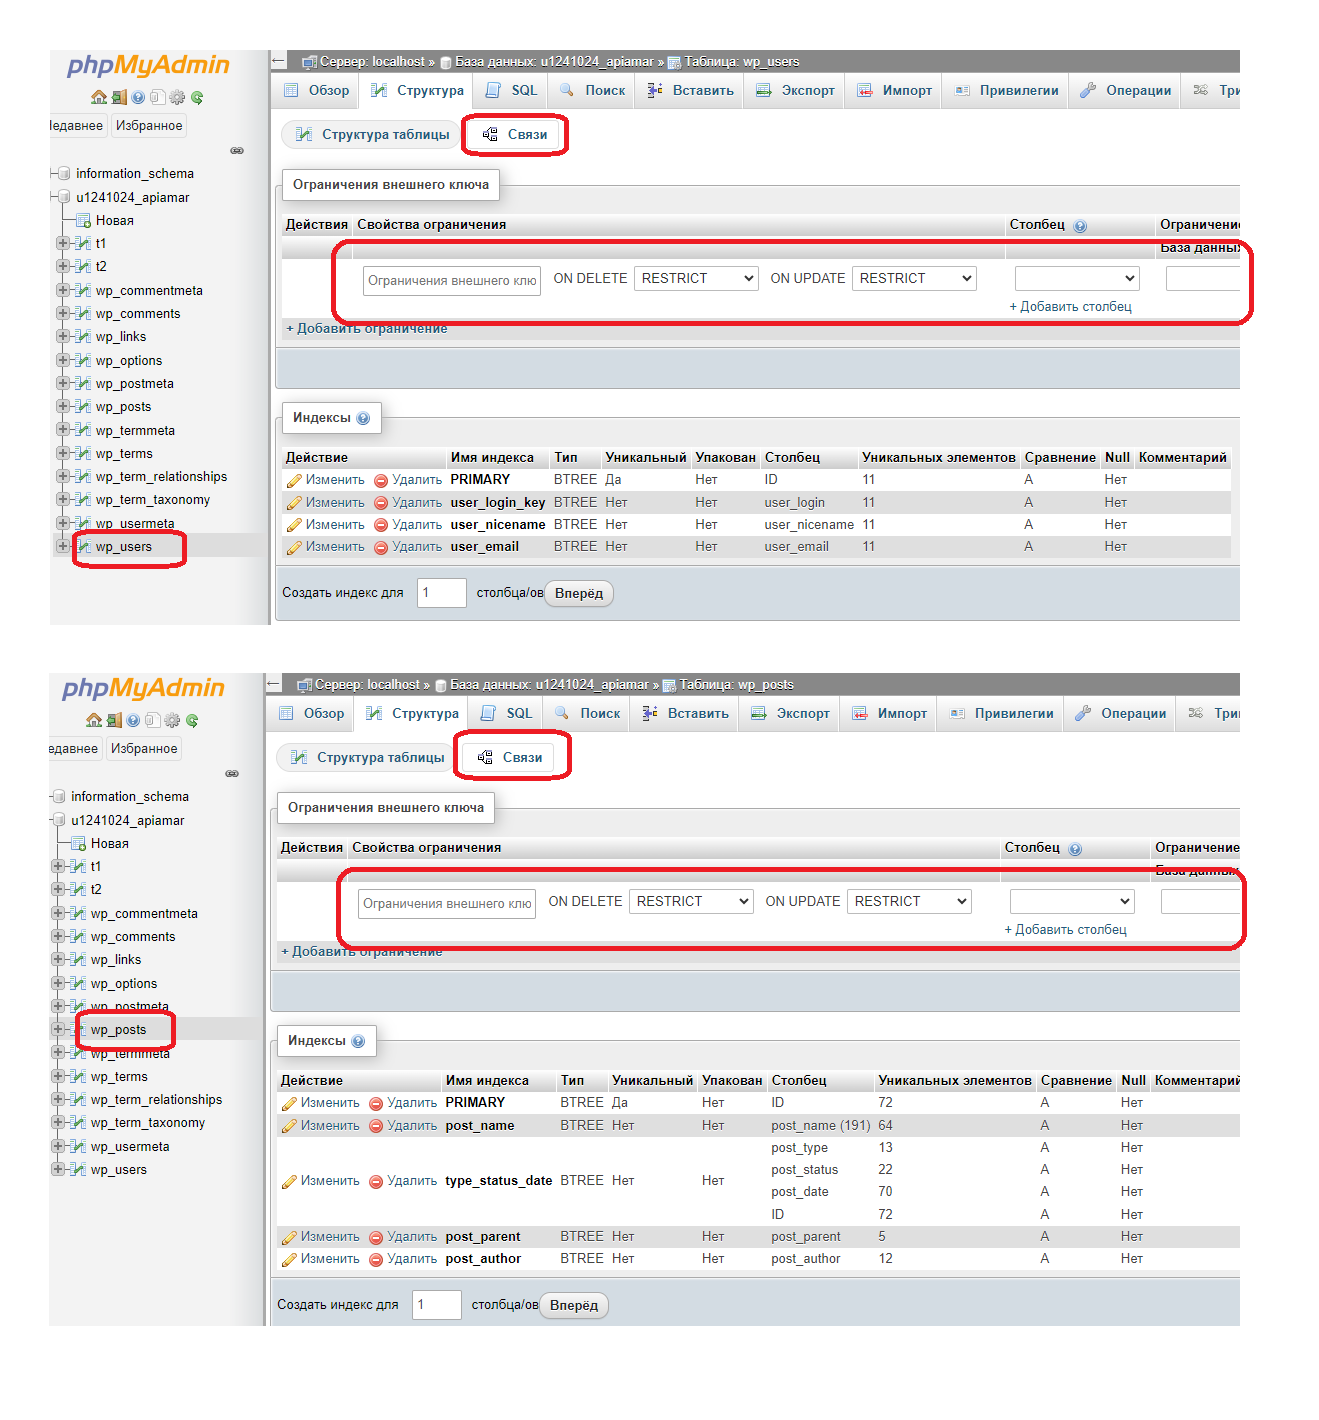
Task: Click the Новая new table icon under u1241024_apiamar, top sidebar
Action: pyautogui.click(x=85, y=221)
